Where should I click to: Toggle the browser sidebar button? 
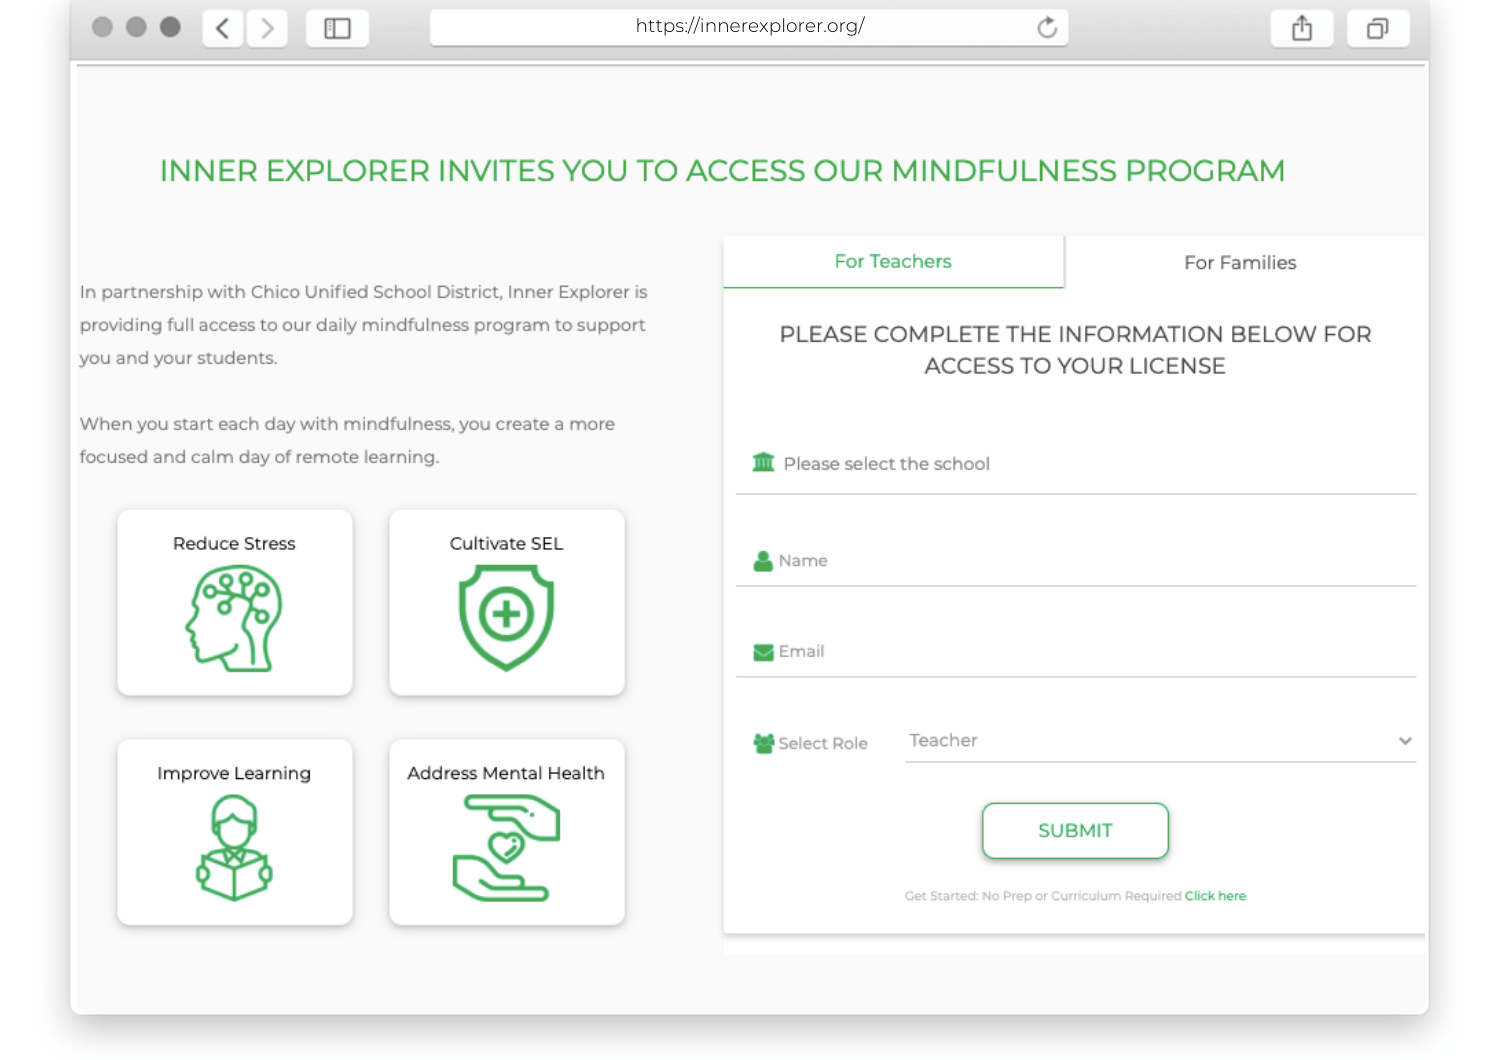tap(338, 28)
